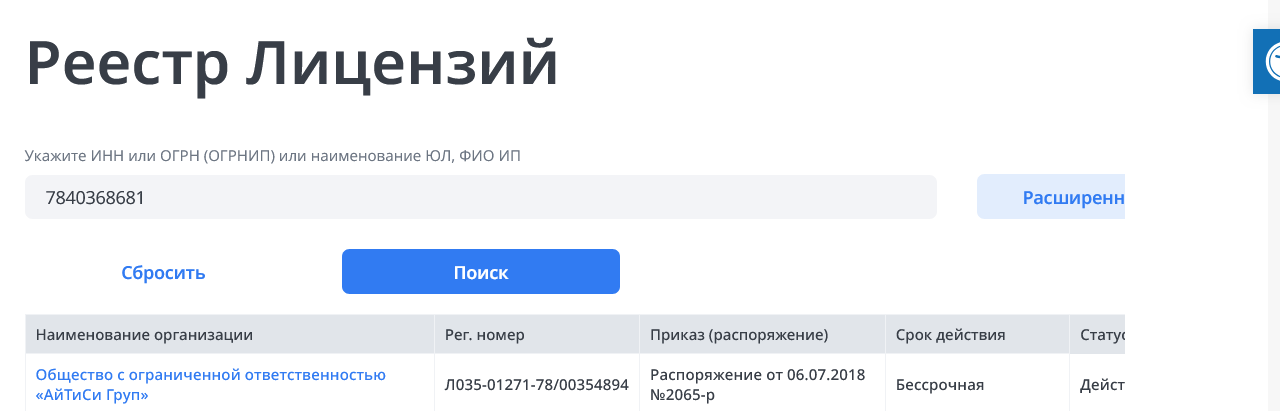This screenshot has width=1280, height=411.
Task: Click the Бессрочная validity cell
Action: [940, 385]
